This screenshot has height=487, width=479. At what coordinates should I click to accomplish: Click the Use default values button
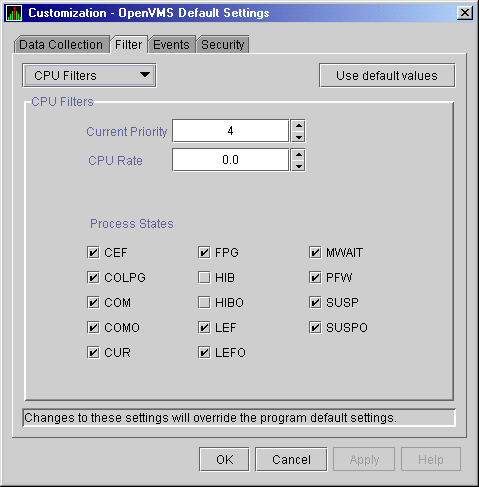pos(387,76)
